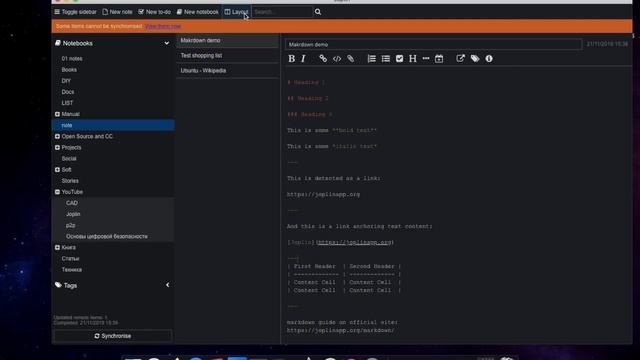This screenshot has height=360, width=640.
Task: Collapse the YouTube notebook
Action: point(57,192)
